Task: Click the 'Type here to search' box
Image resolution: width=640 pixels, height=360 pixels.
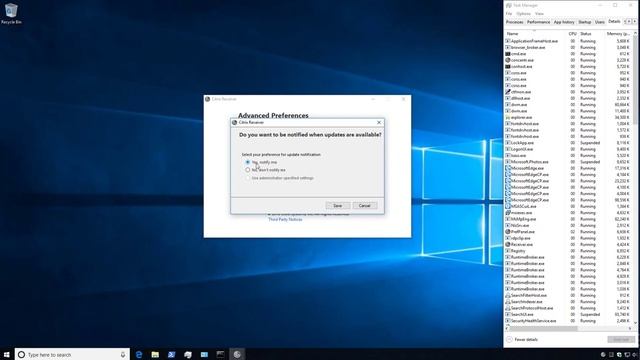Action: click(72, 354)
